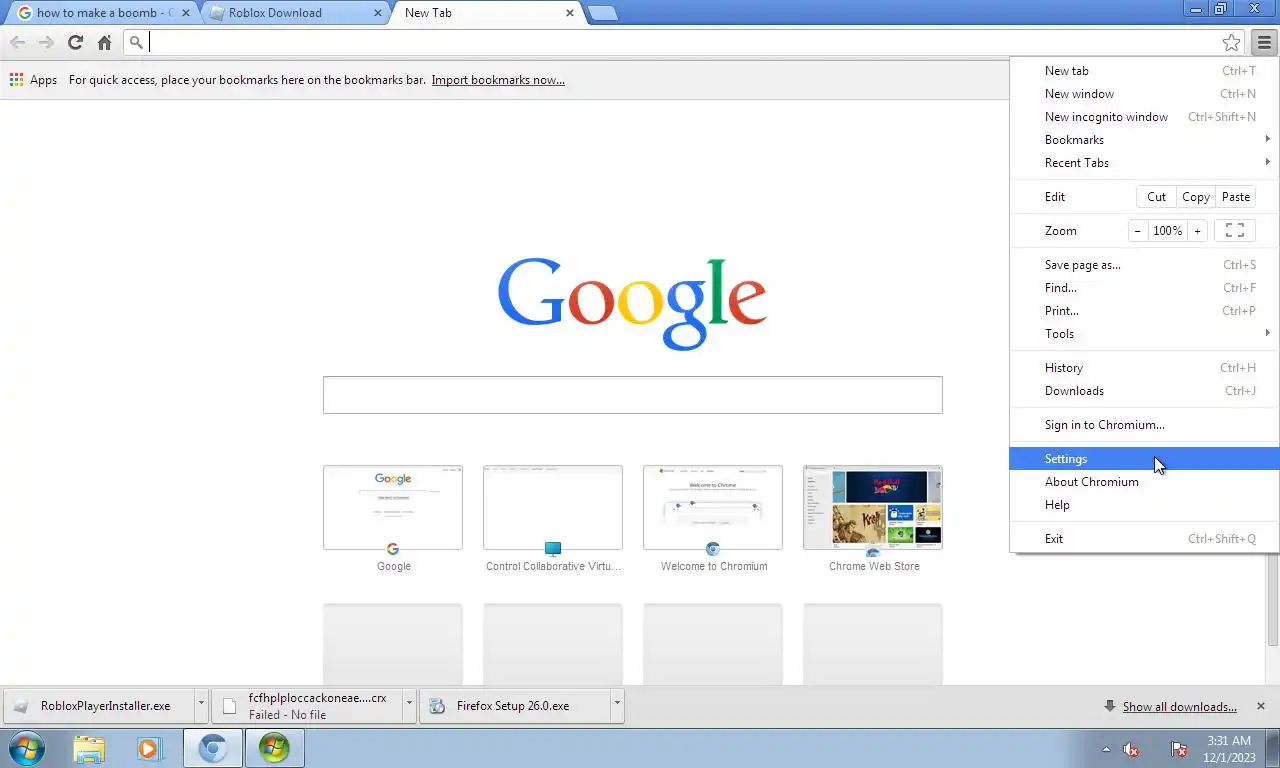Image resolution: width=1280 pixels, height=768 pixels.
Task: Increase zoom with the plus button
Action: tap(1197, 231)
